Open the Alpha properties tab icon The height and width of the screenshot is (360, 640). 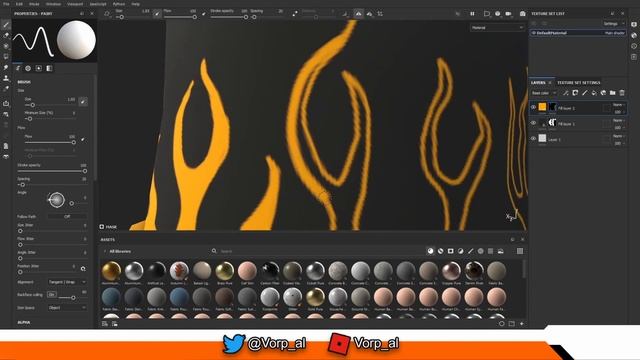(x=28, y=68)
